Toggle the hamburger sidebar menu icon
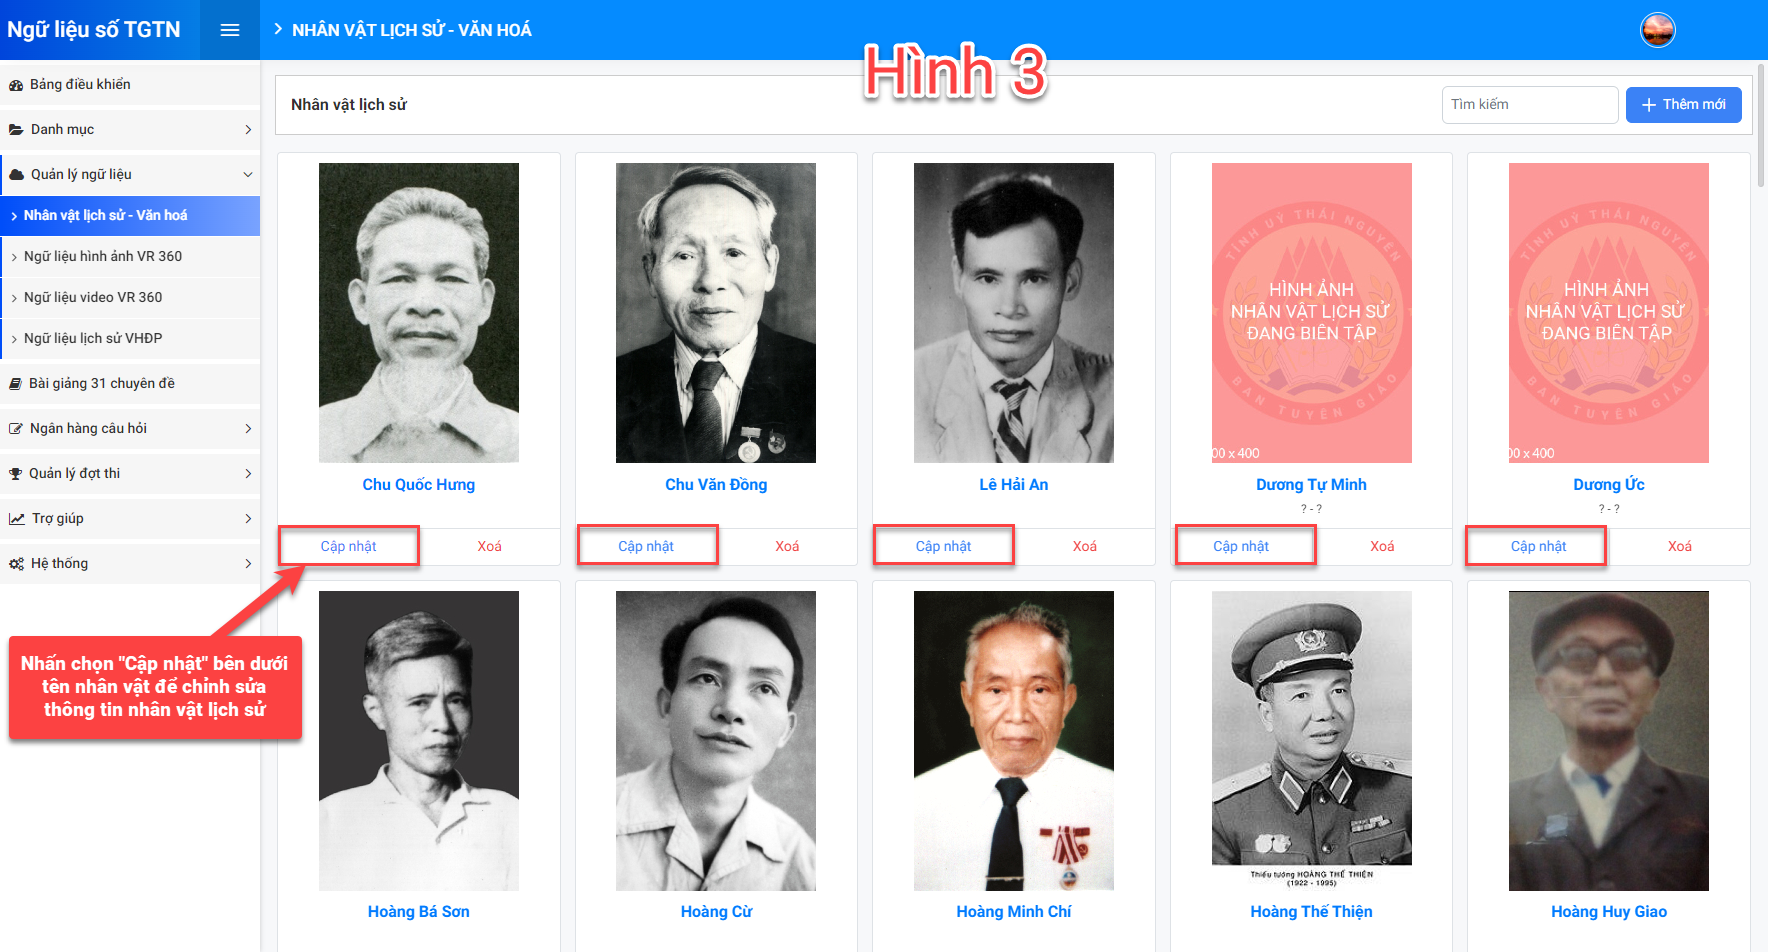The width and height of the screenshot is (1768, 952). pos(230,30)
